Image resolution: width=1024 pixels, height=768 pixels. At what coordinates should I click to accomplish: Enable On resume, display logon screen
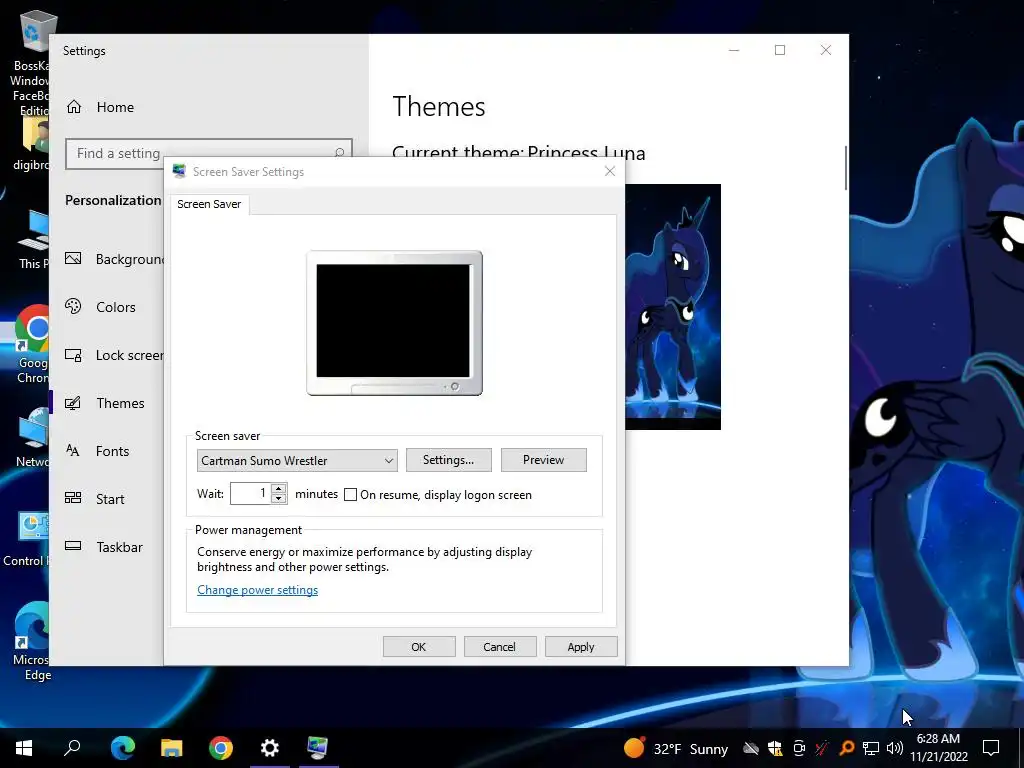click(351, 495)
